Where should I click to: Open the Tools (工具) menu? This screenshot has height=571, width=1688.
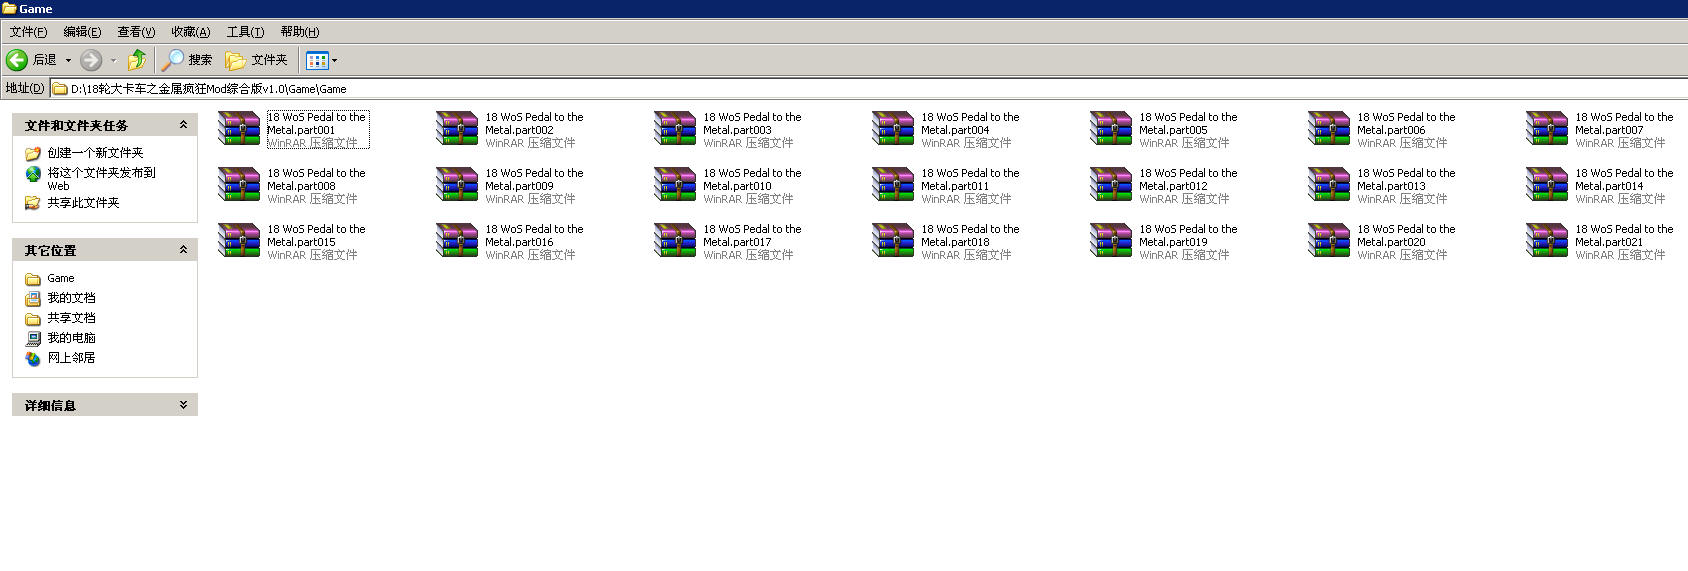tap(245, 32)
